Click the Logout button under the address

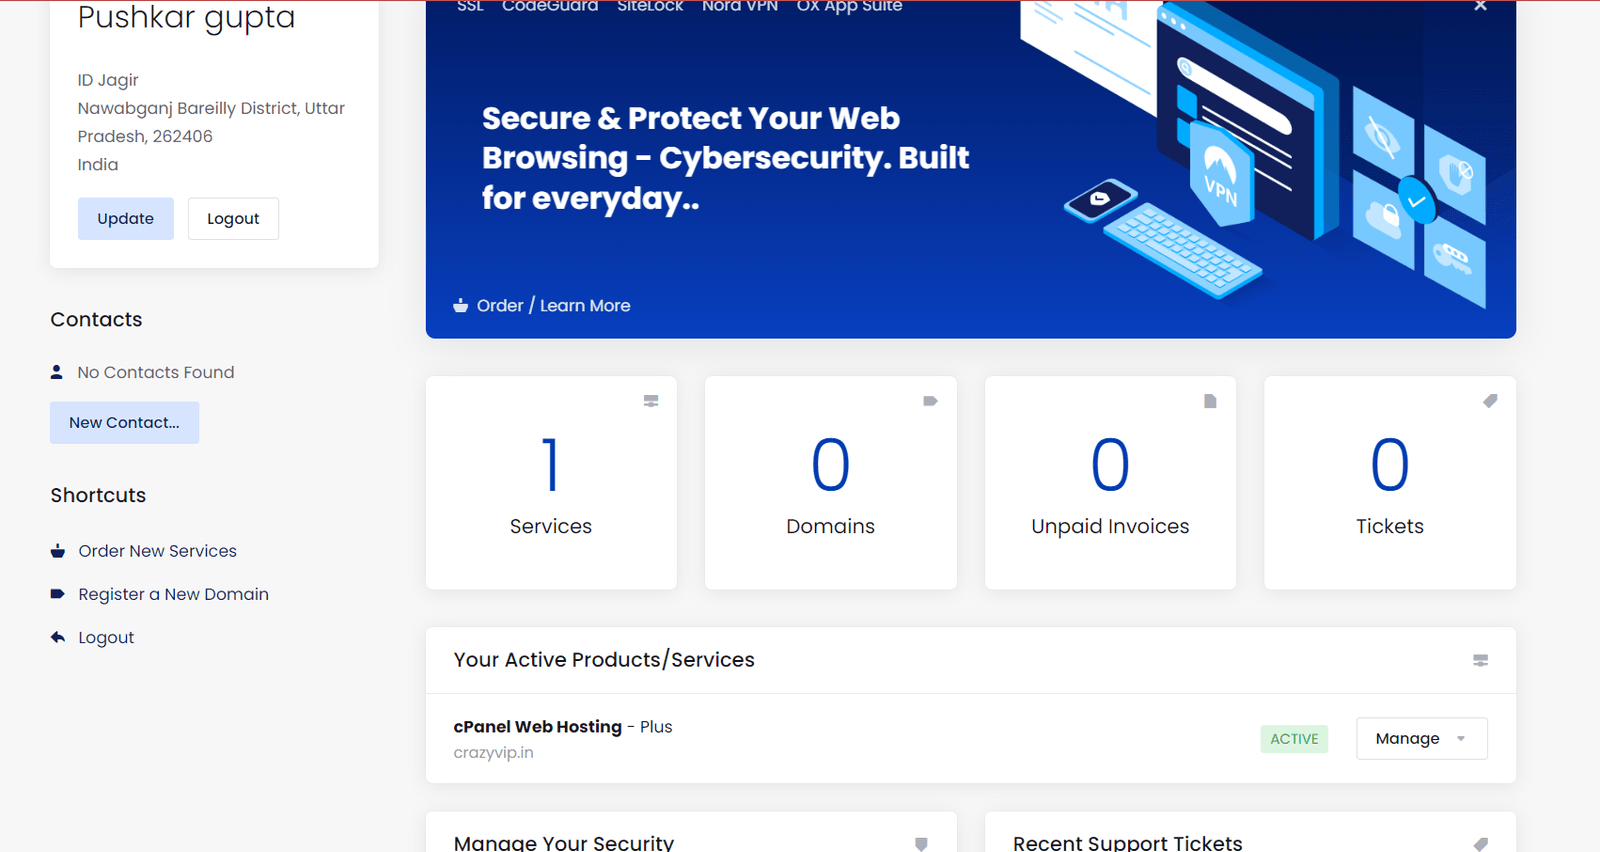coord(233,219)
